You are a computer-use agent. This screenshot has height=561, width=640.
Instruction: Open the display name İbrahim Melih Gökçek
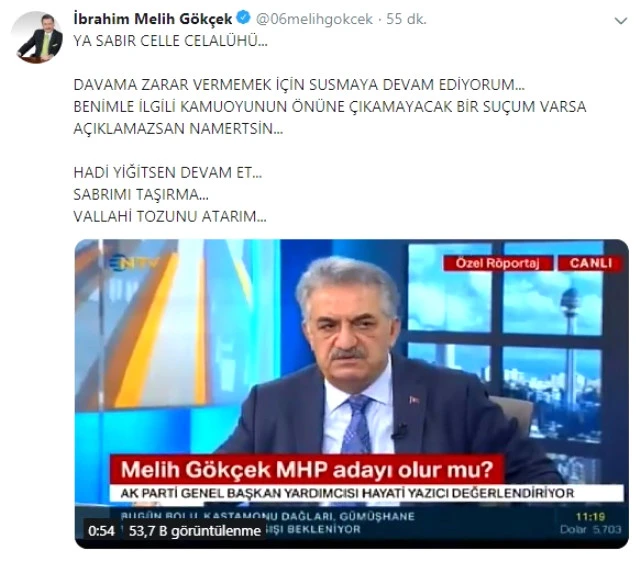coord(153,18)
